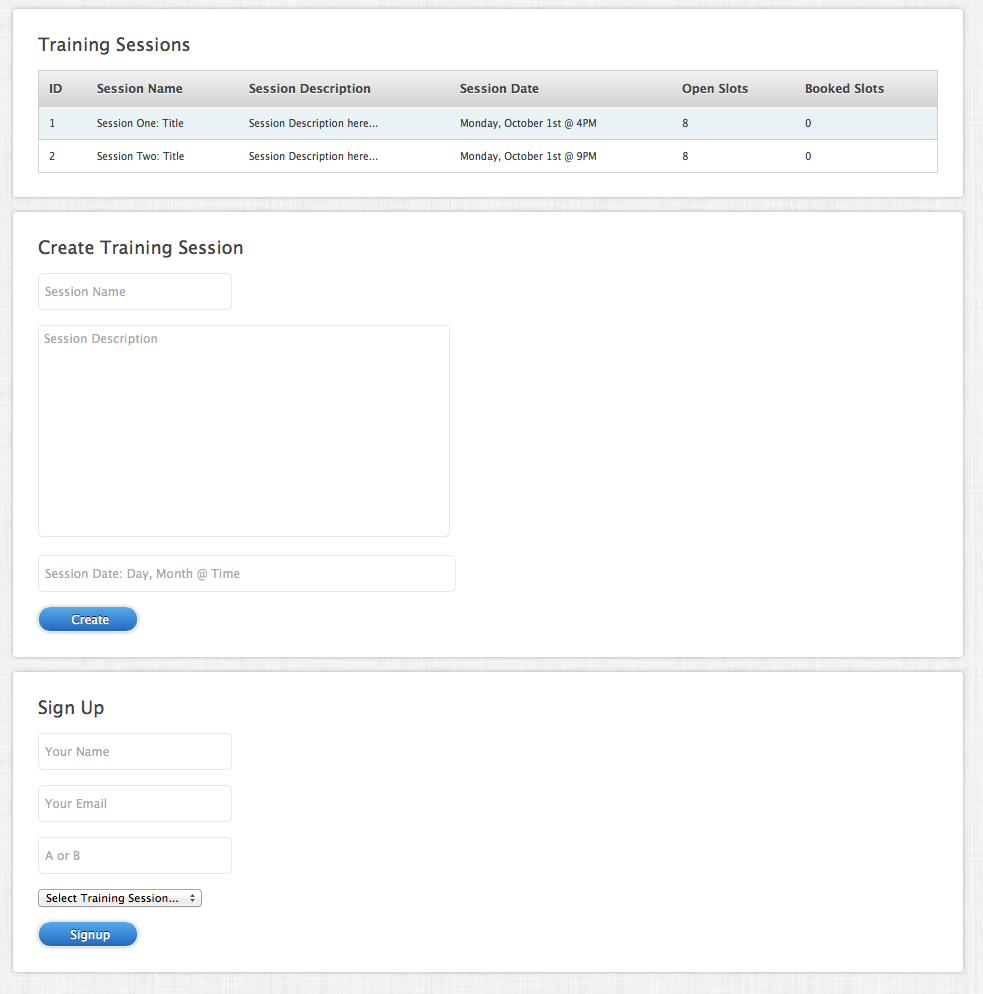983x994 pixels.
Task: Click the ID 2 cell
Action: (x=52, y=156)
